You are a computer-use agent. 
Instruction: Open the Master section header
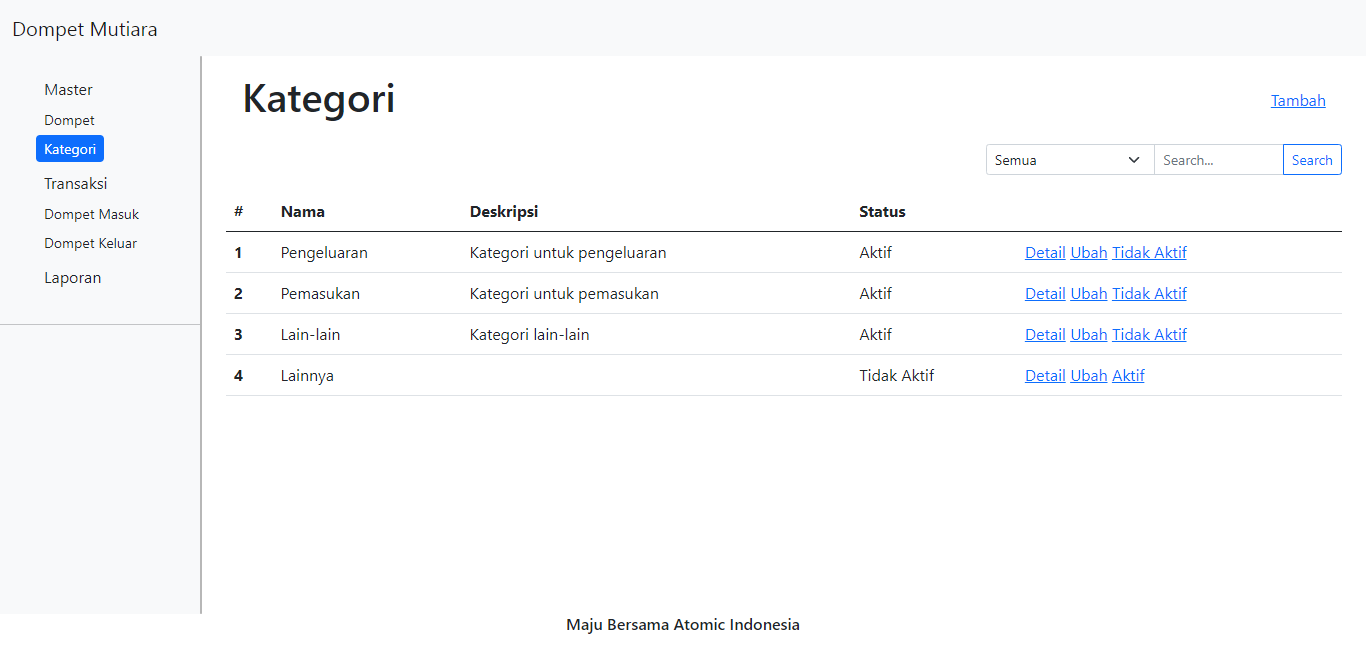tap(68, 89)
